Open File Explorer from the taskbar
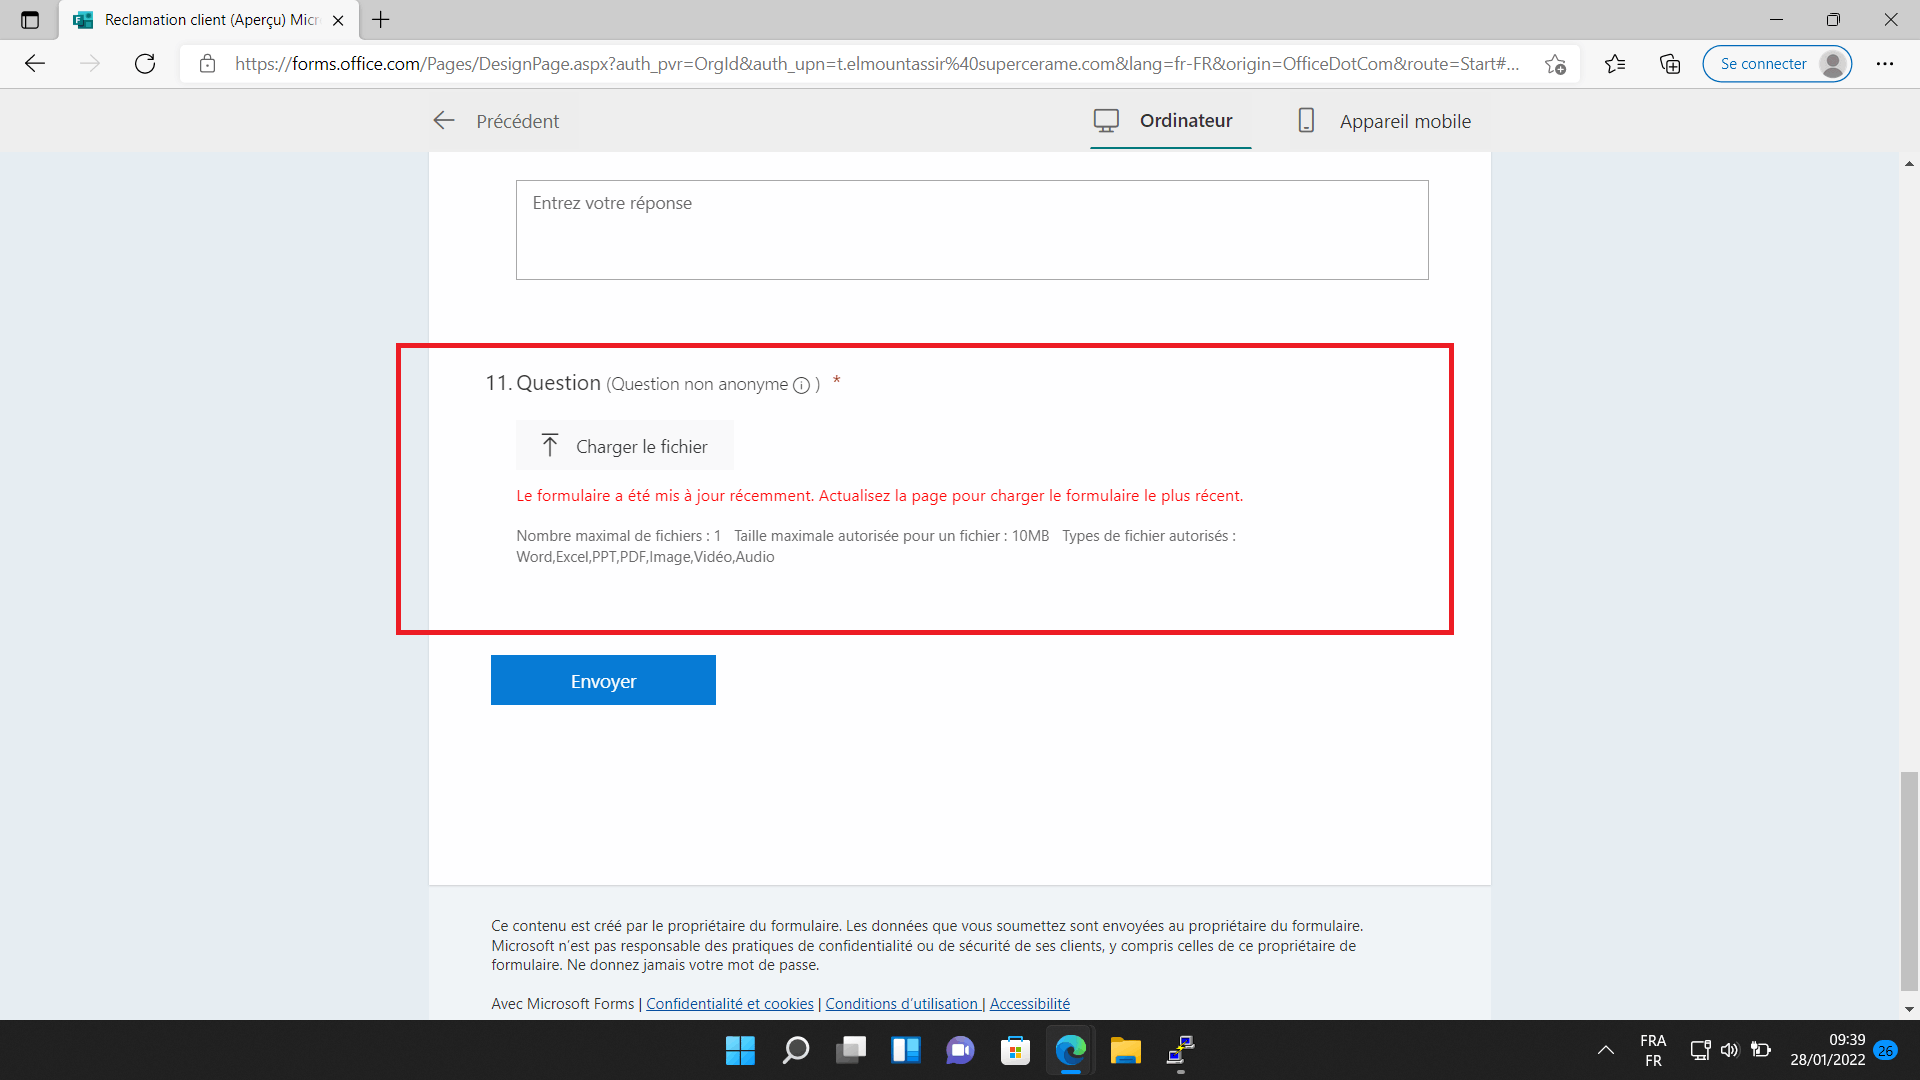 tap(1125, 1050)
